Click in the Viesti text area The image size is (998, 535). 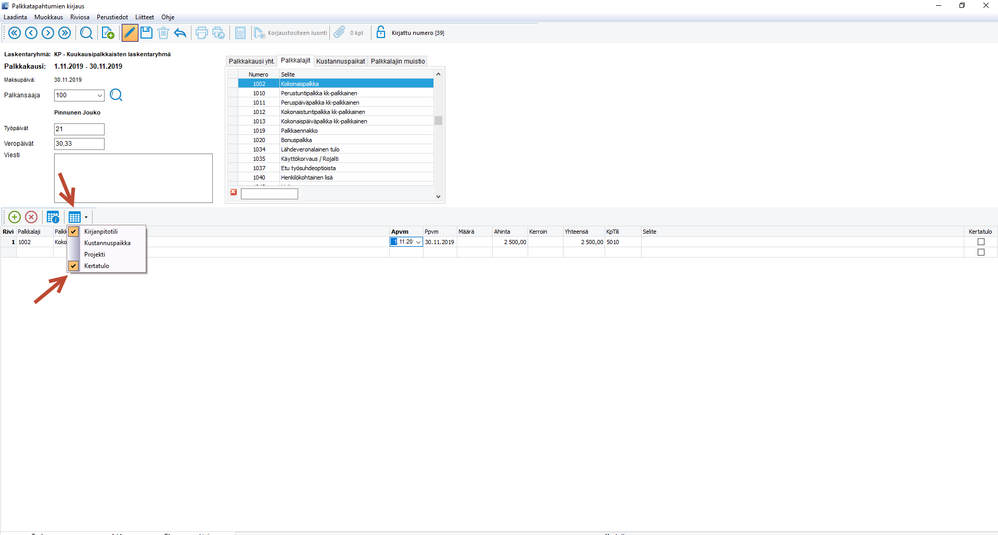point(133,178)
